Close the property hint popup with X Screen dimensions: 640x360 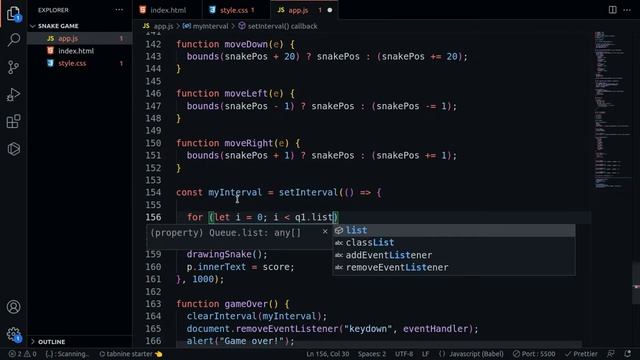coord(325,232)
